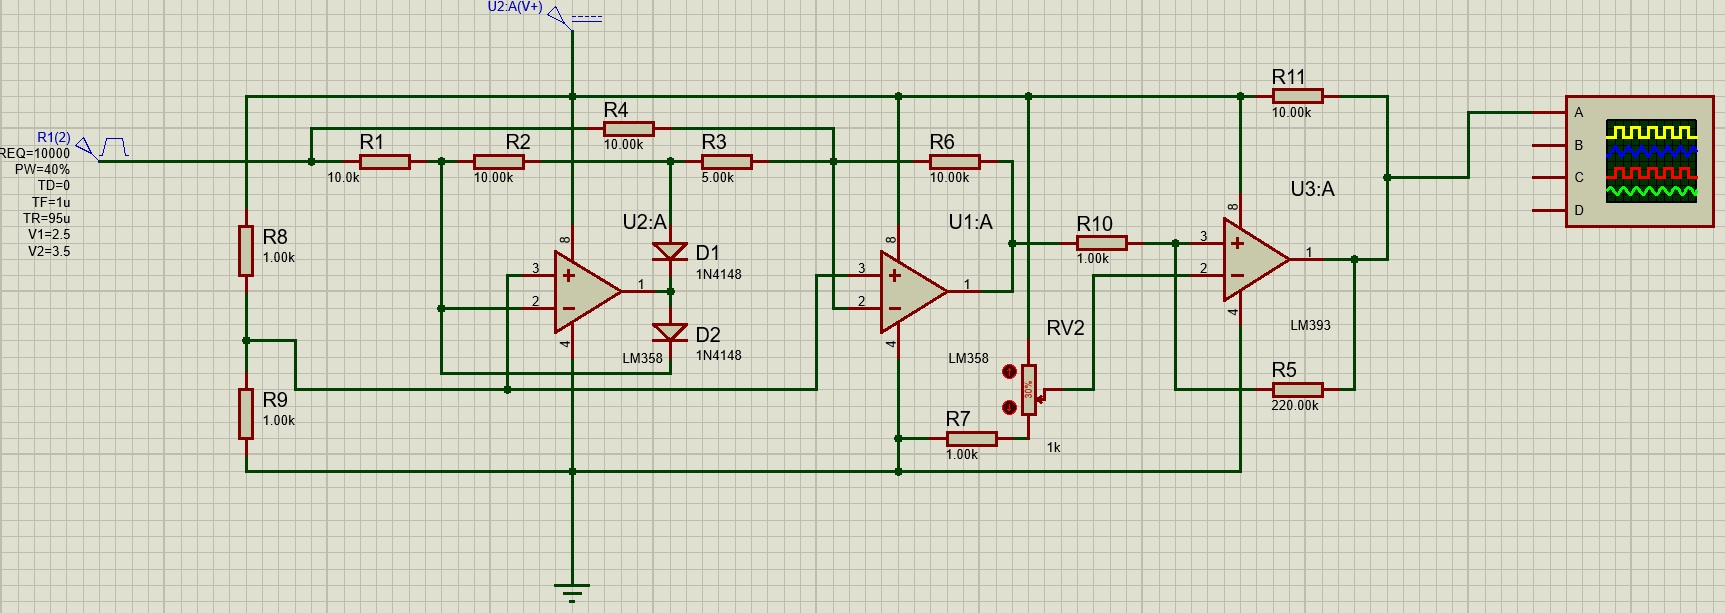This screenshot has width=1725, height=613.
Task: Click the ground terminal symbol
Action: tap(572, 592)
